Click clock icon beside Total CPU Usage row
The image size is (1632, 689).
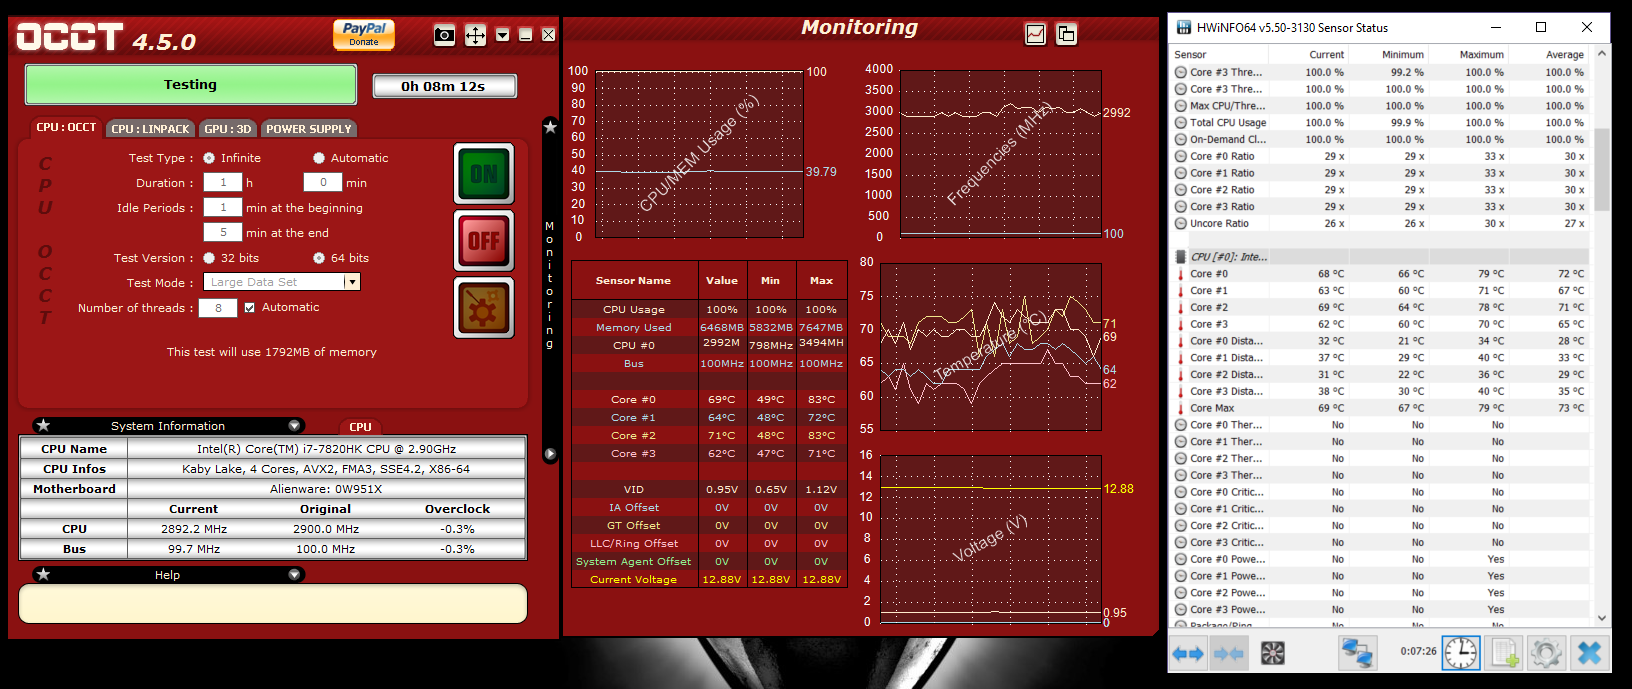[1180, 123]
